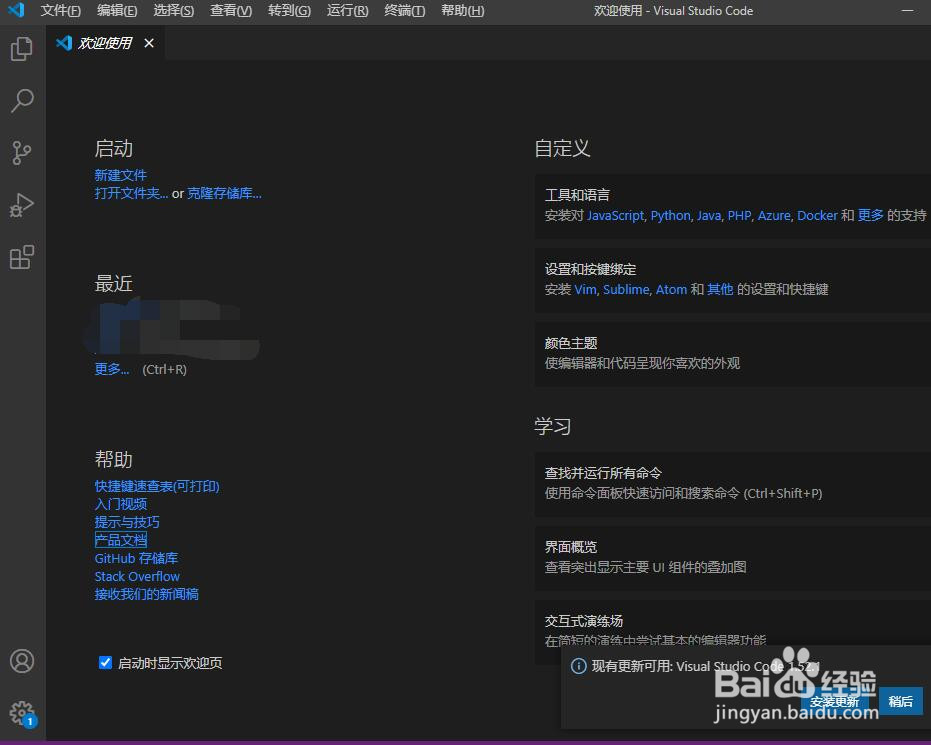Click 接收我们的新闻稿 link

coord(146,594)
